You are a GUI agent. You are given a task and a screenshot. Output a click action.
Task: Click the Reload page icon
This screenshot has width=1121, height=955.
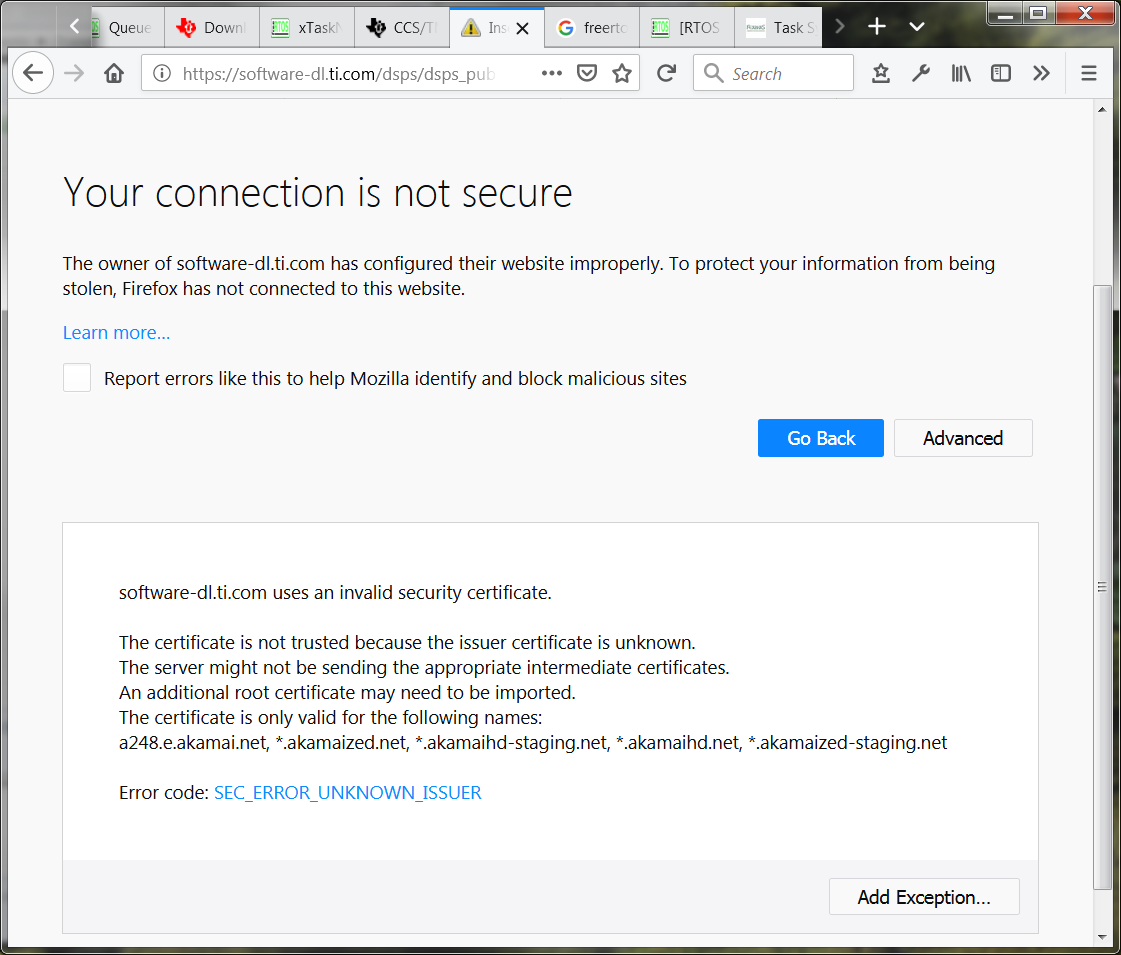[666, 73]
